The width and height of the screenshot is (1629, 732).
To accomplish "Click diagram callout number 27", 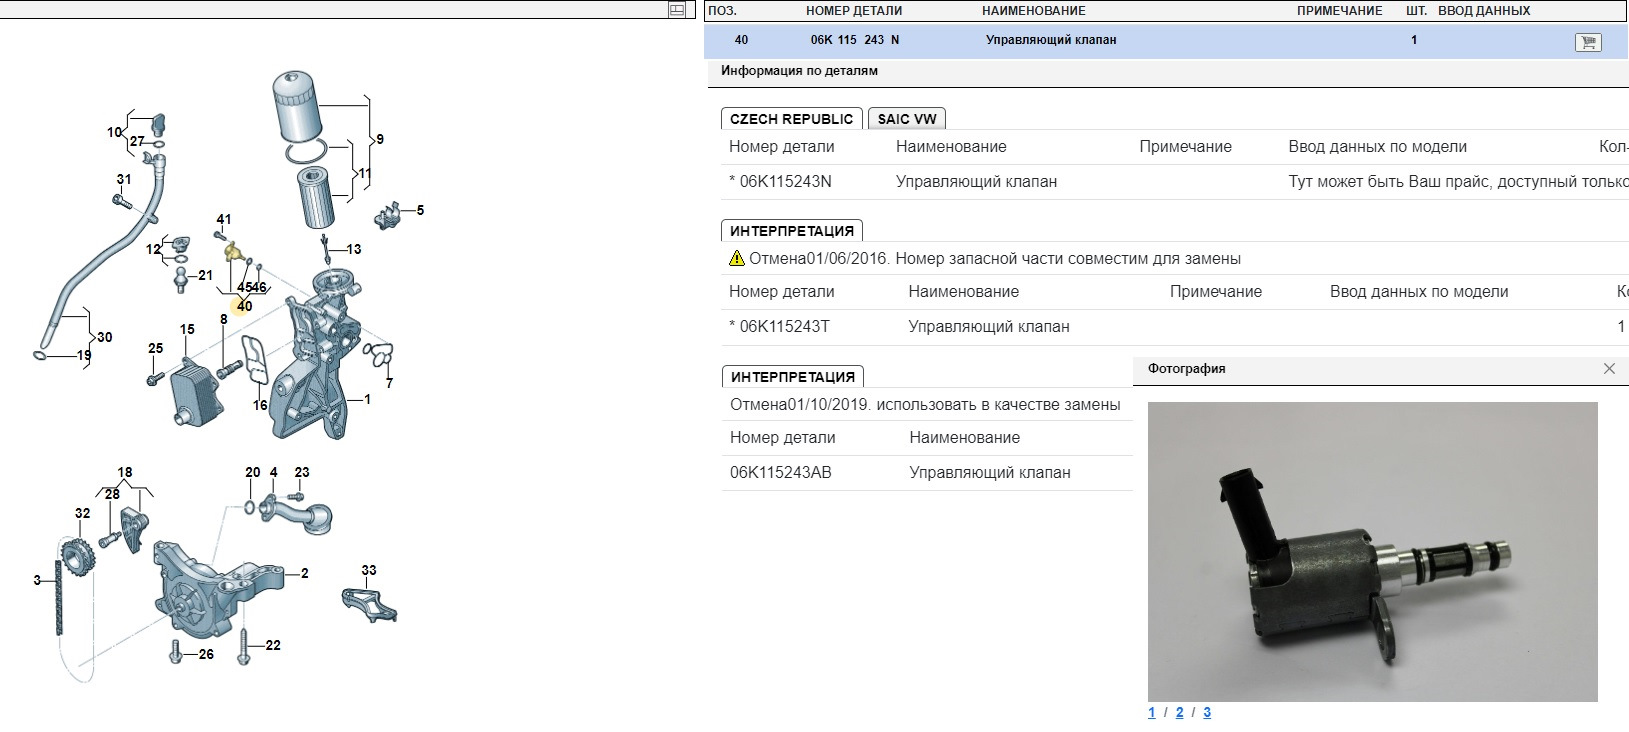I will coord(137,142).
